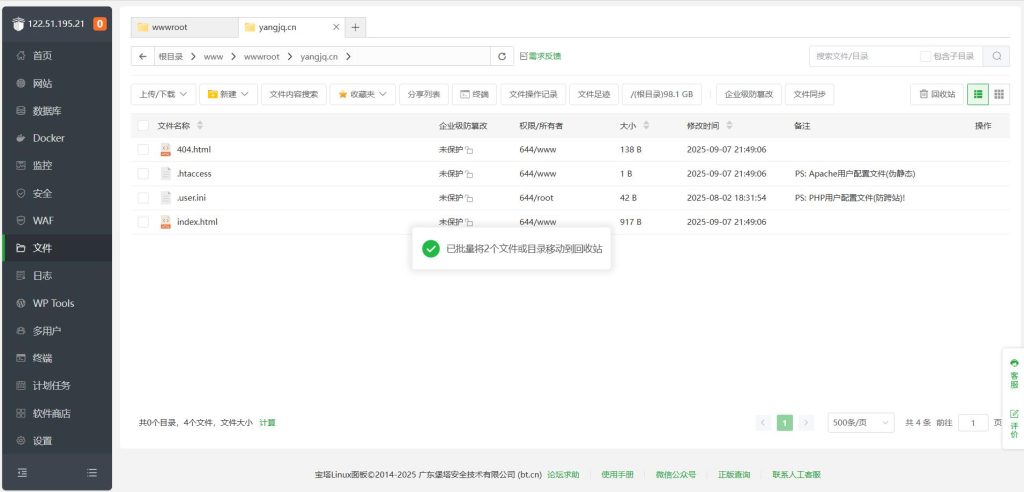The width and height of the screenshot is (1024, 492).
Task: Click the index.html file icon
Action: pyautogui.click(x=165, y=222)
